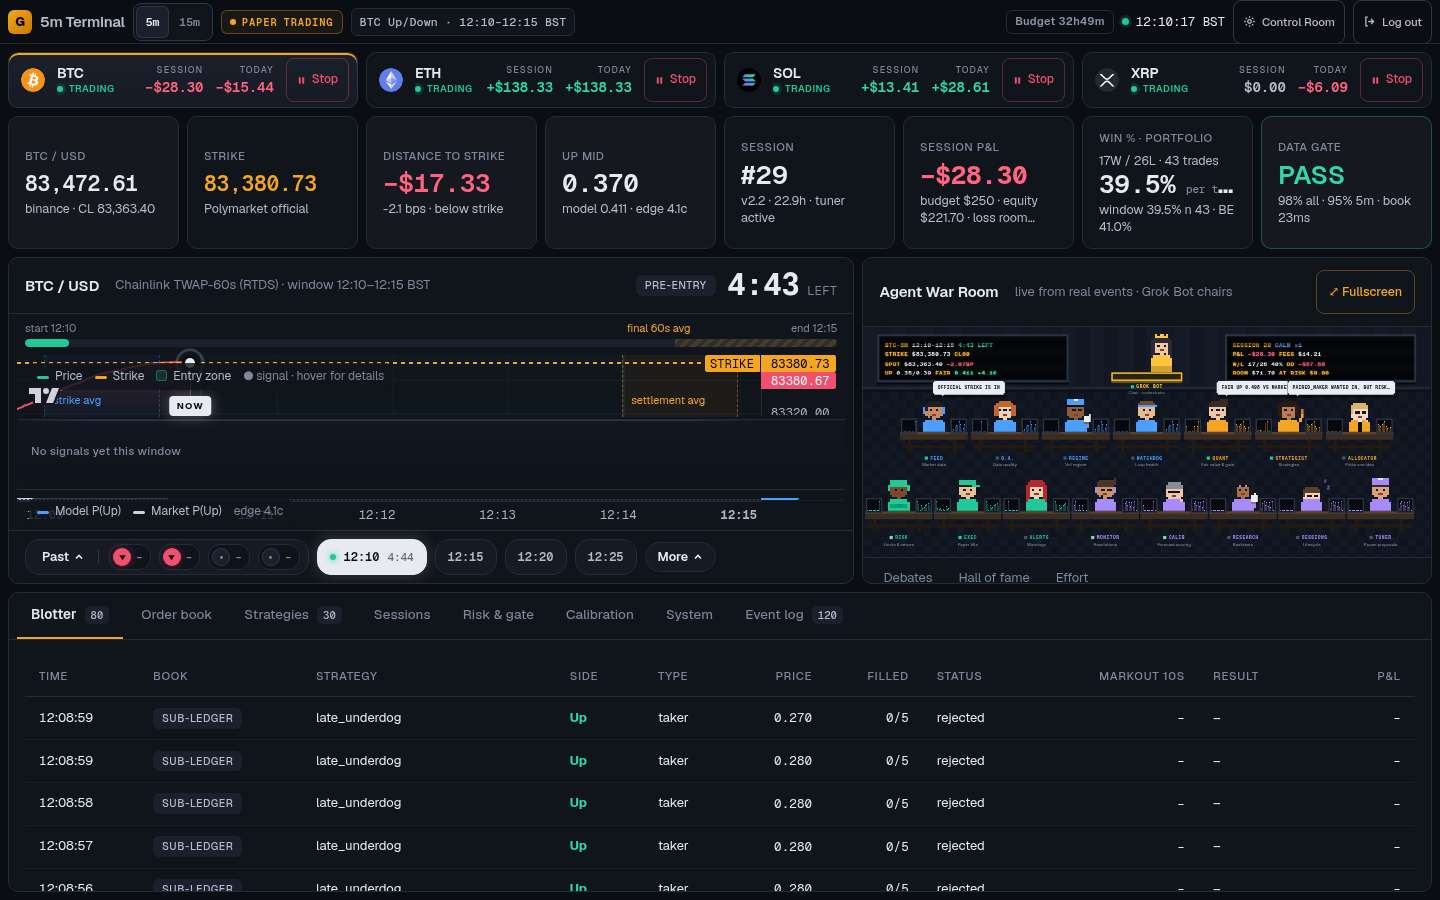Image resolution: width=1440 pixels, height=900 pixels.
Task: Select the Quant agent avatar
Action: tap(1217, 416)
